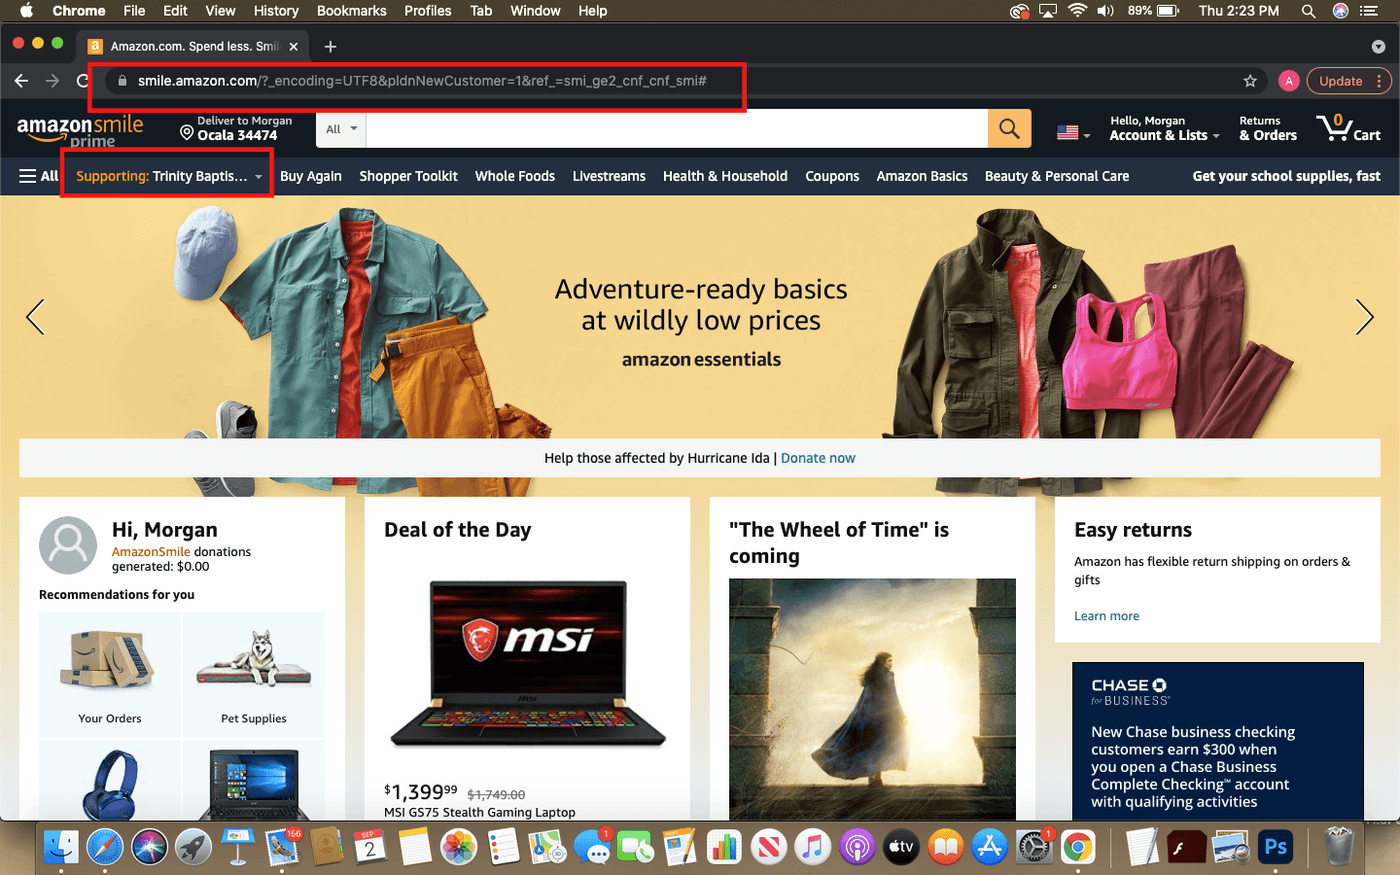Click the Deliver to Morgan location pin
Screen dimensions: 1400x875
[186, 132]
